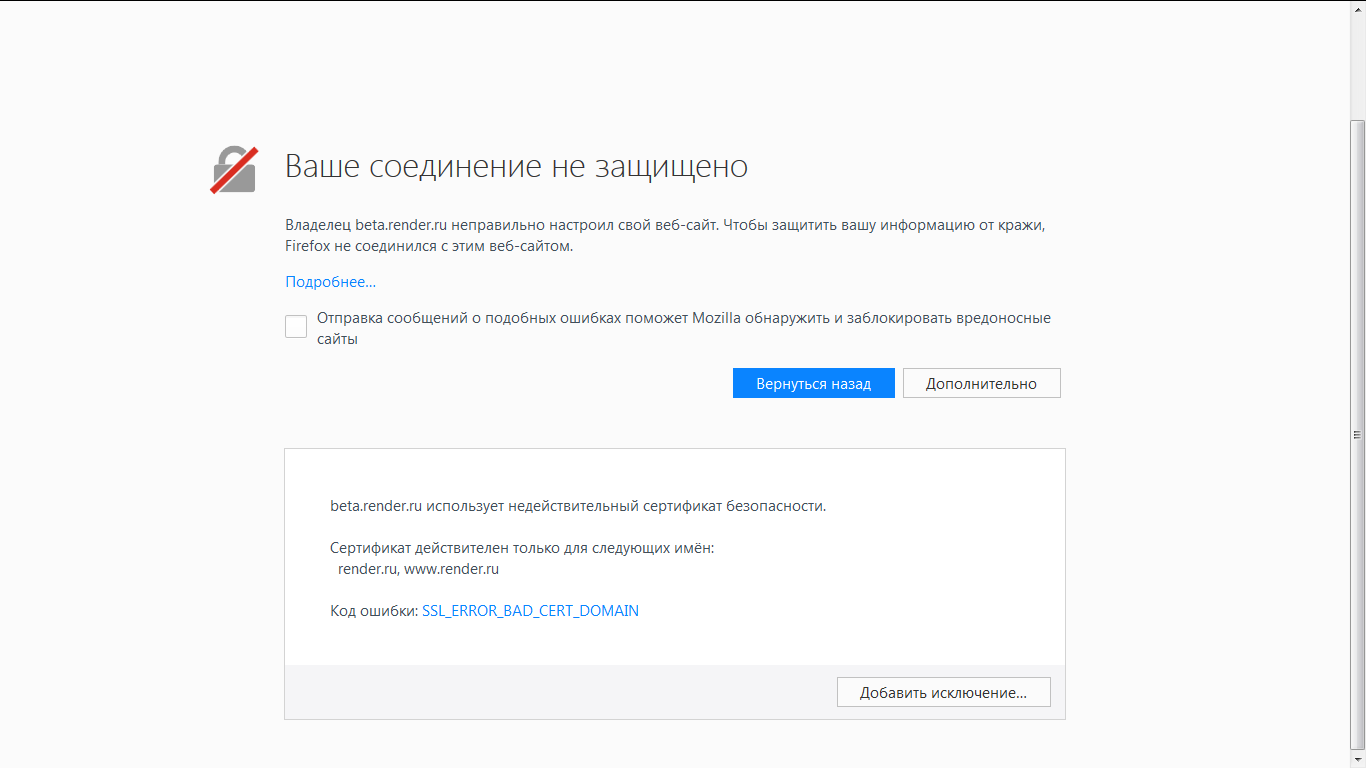Image resolution: width=1366 pixels, height=768 pixels.
Task: Click the grey footer left of "Добавить исключение…"
Action: point(560,692)
